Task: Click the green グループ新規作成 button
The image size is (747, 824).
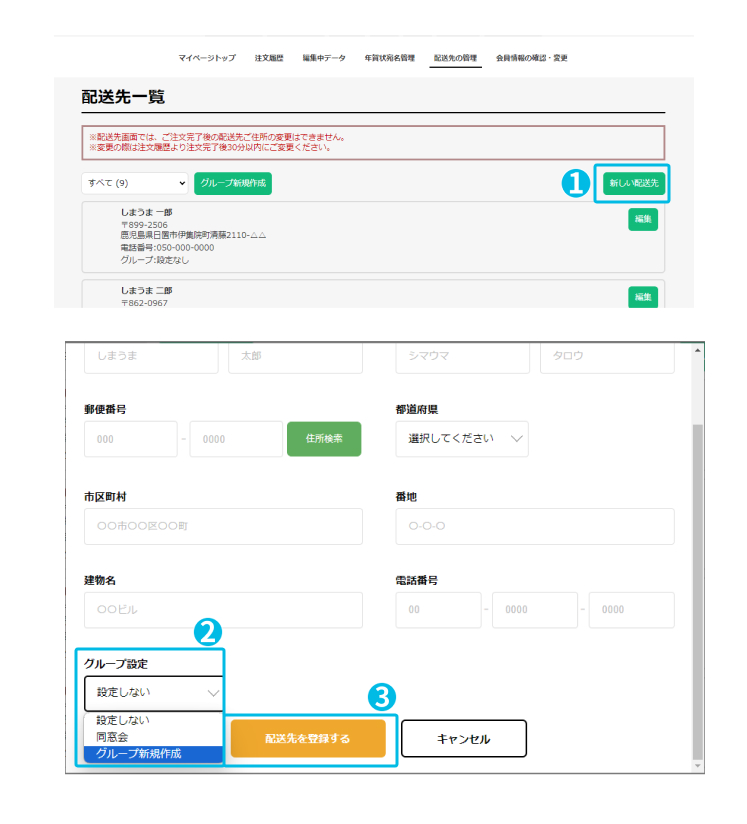Action: pos(233,183)
